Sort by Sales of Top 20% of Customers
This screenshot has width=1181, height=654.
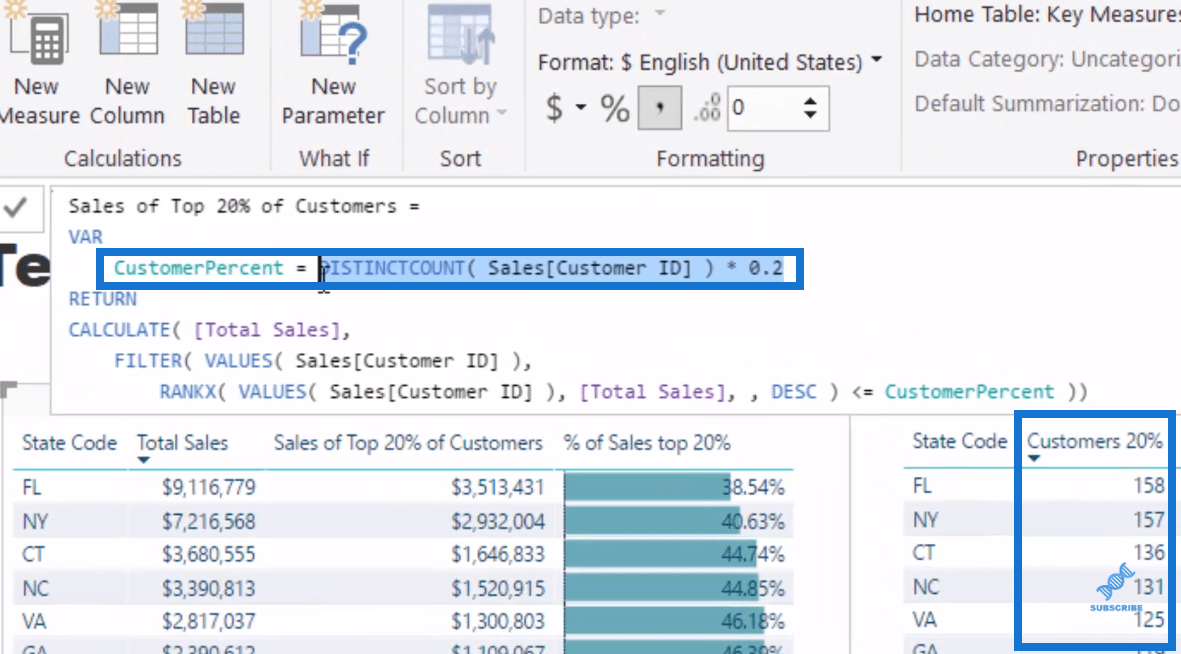[x=407, y=442]
